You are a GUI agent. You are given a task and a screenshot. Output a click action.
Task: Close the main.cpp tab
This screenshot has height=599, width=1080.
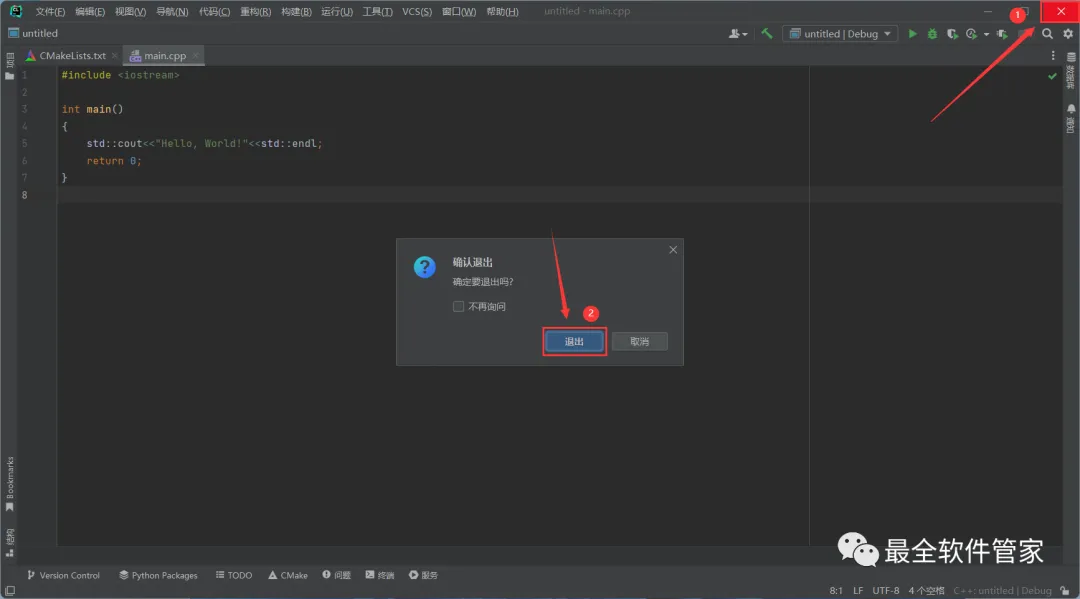point(196,56)
